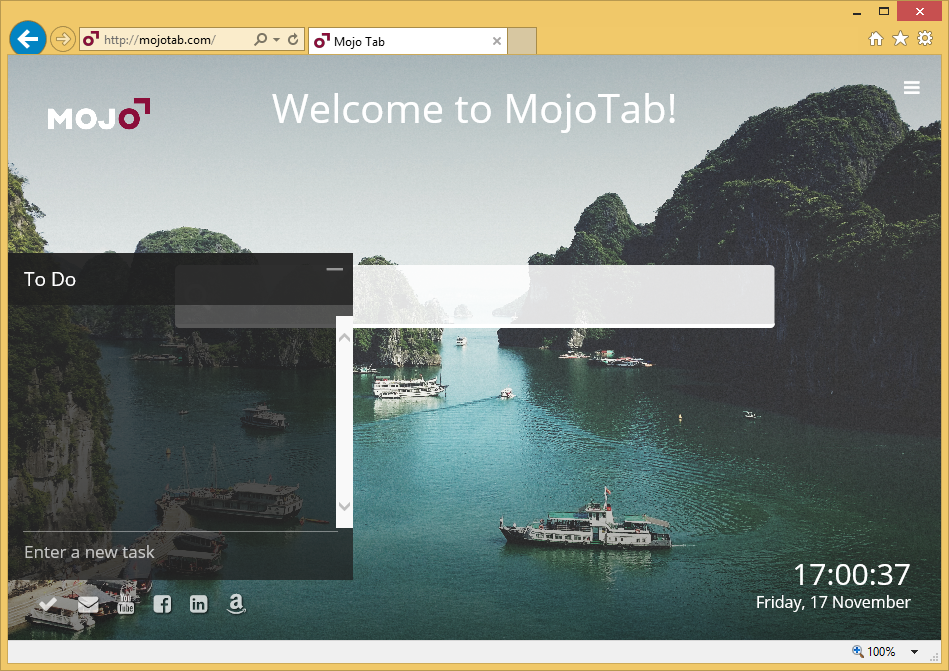Viewport: 949px width, 671px height.
Task: Open the email envelope shortcut
Action: 88,604
